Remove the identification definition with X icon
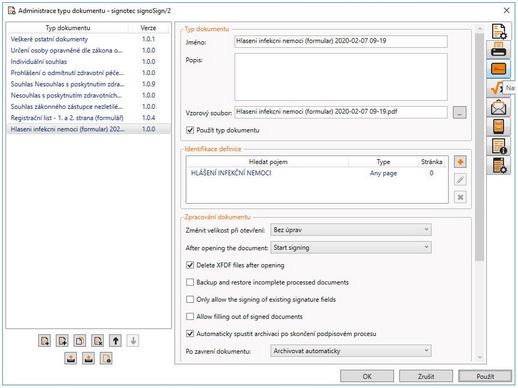This screenshot has width=518, height=388. pos(460,197)
